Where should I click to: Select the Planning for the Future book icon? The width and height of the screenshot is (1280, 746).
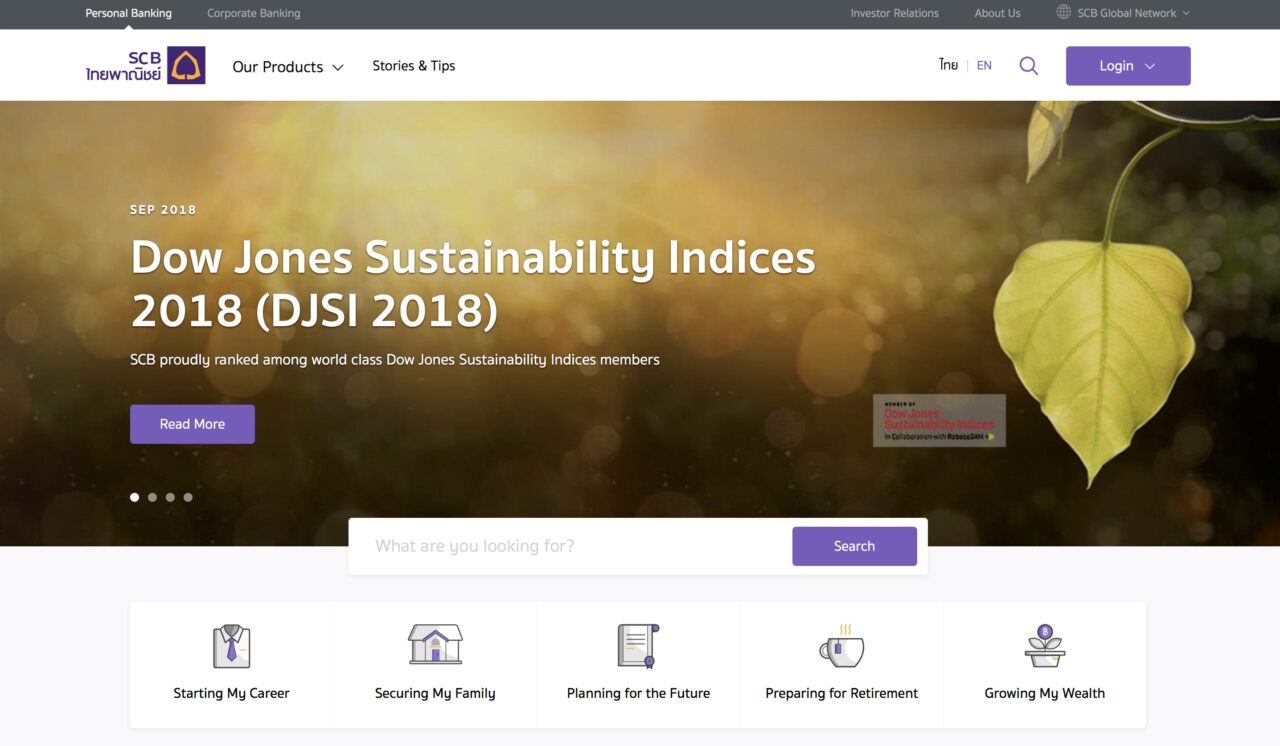click(x=638, y=646)
